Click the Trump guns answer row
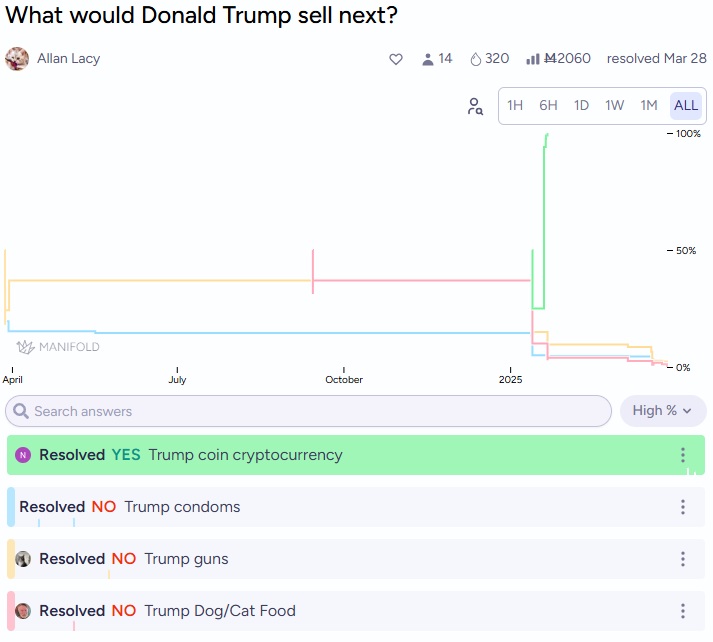Image resolution: width=713 pixels, height=642 pixels. [x=356, y=559]
